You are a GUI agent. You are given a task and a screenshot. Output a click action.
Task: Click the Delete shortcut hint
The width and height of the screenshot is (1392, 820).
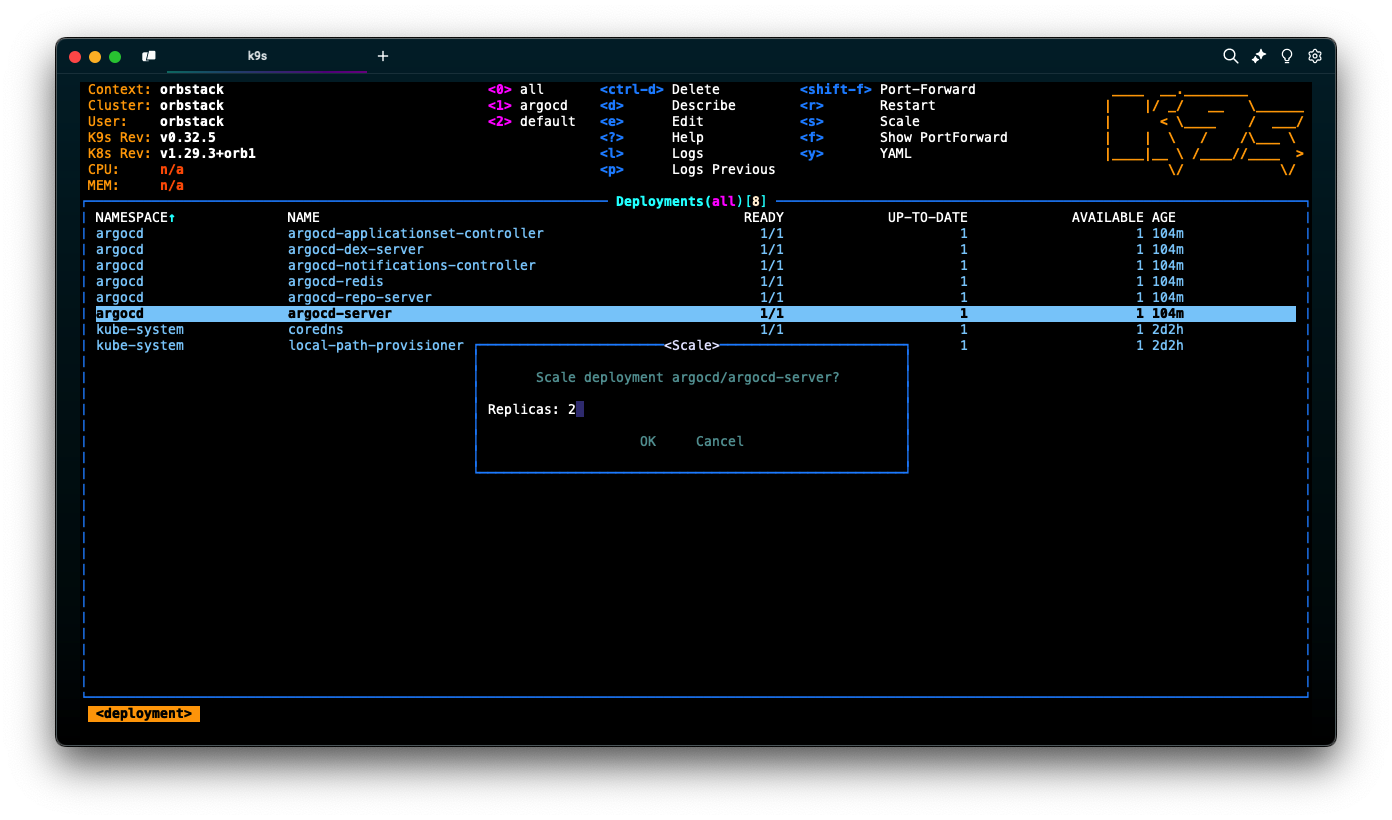(660, 89)
